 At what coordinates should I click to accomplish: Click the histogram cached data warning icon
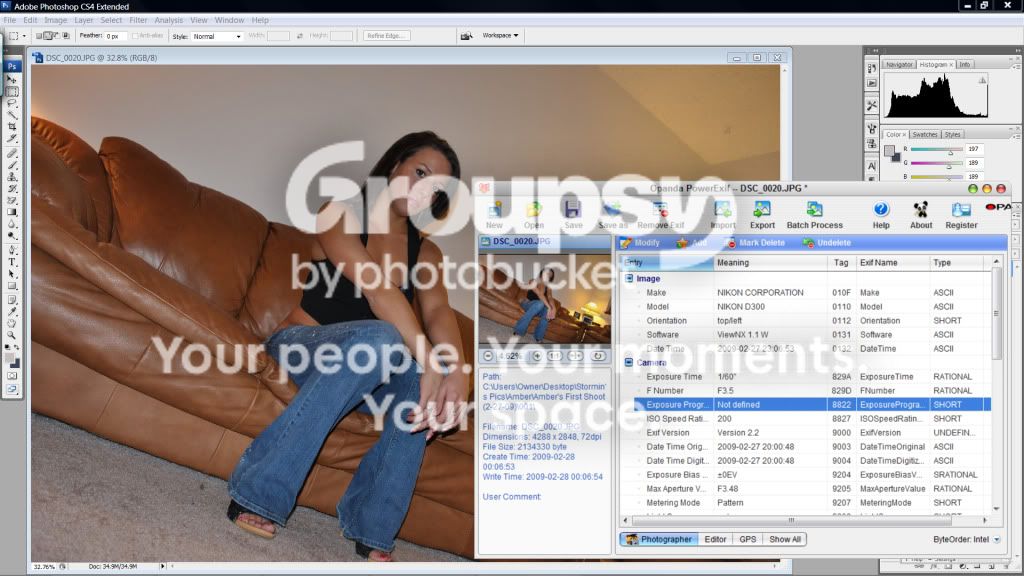click(982, 80)
